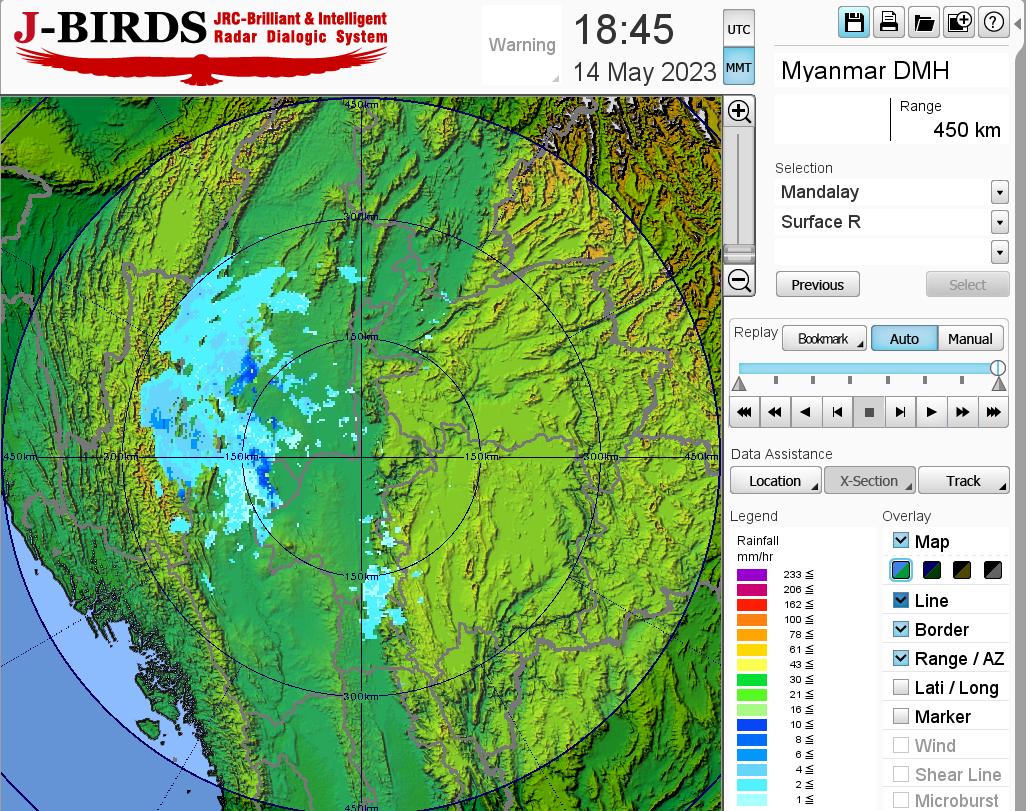Image resolution: width=1030 pixels, height=811 pixels.
Task: Zoom out using the magnifier minus icon
Action: click(739, 281)
